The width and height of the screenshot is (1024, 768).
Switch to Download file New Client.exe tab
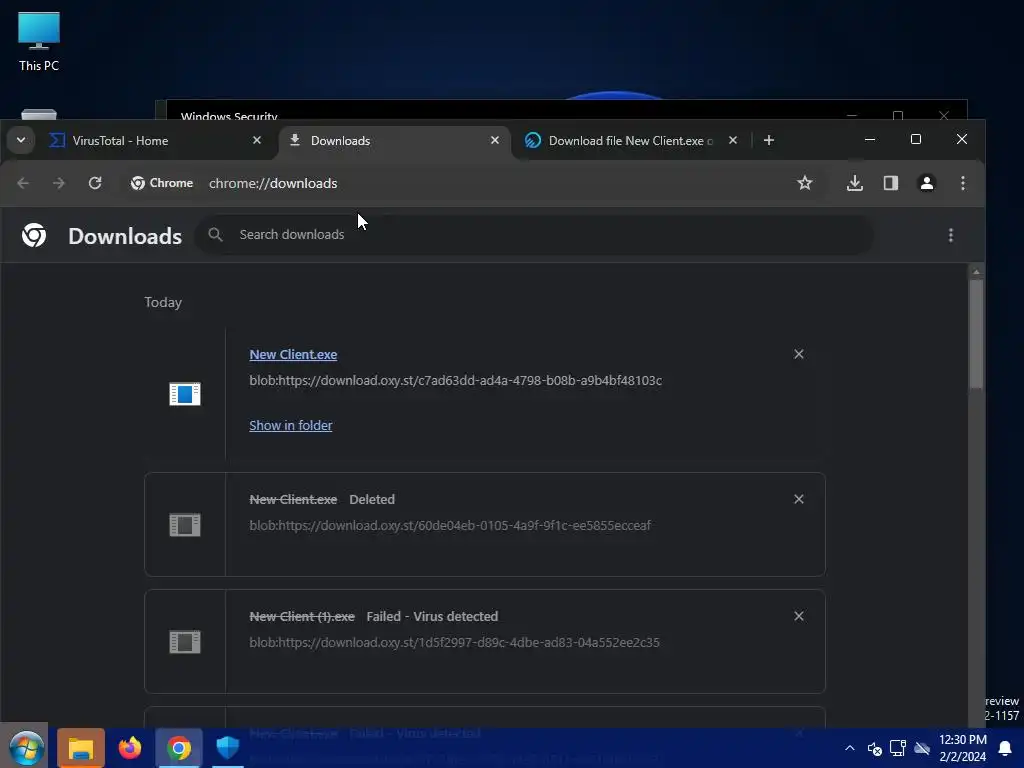tap(630, 140)
